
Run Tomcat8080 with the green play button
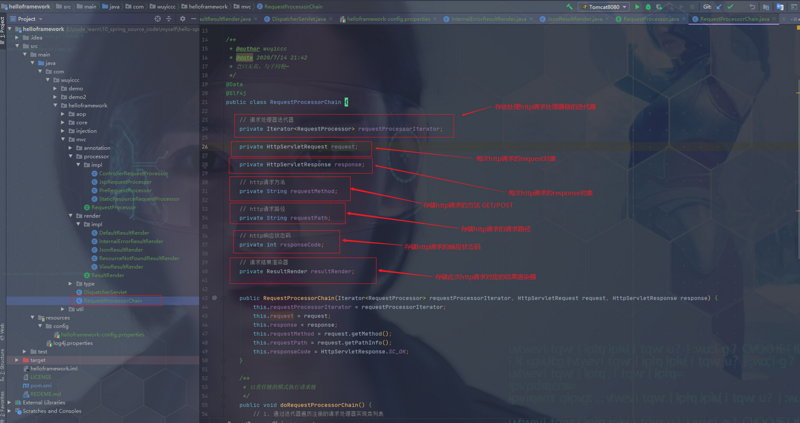click(x=637, y=7)
